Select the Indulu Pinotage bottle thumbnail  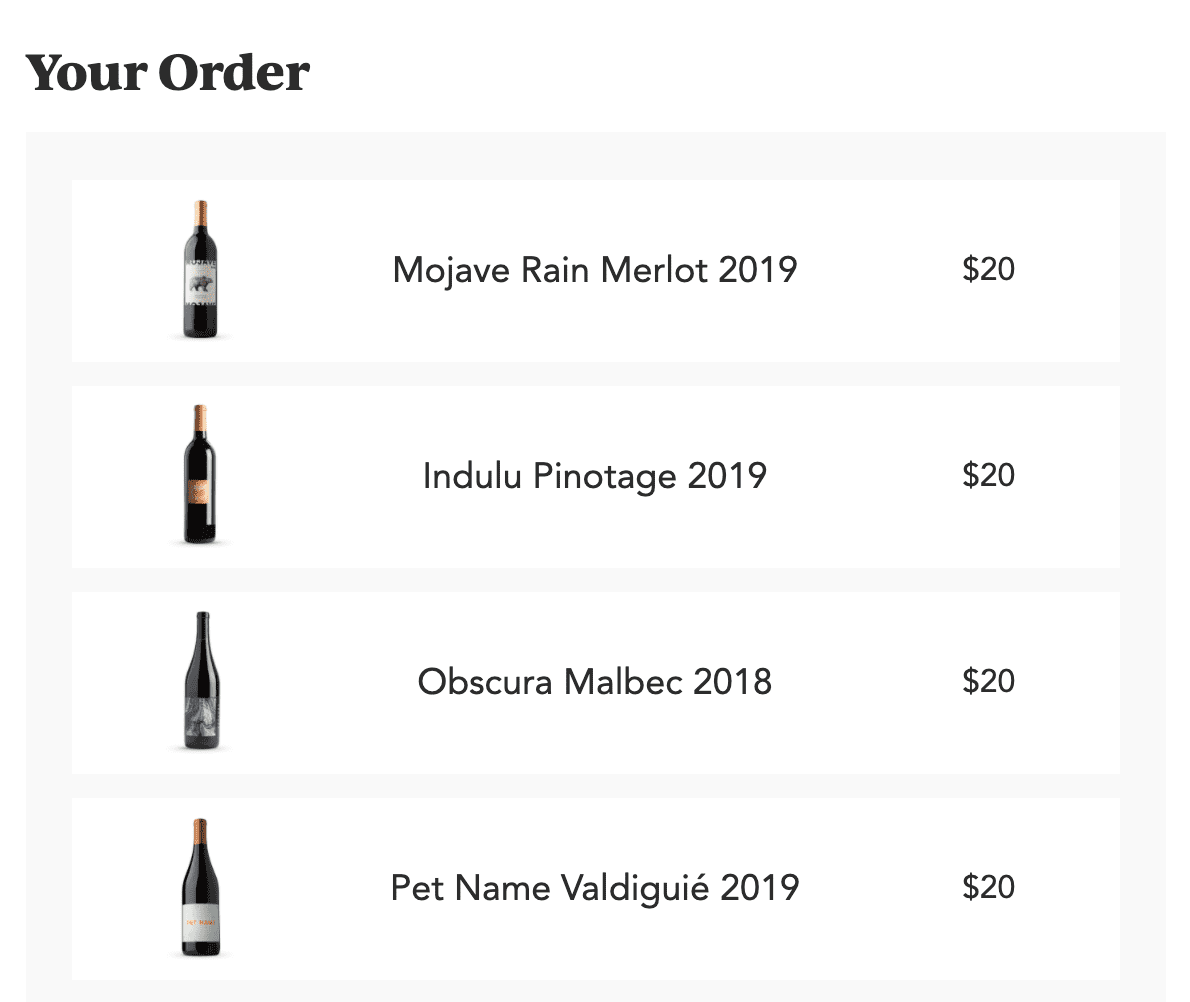200,474
